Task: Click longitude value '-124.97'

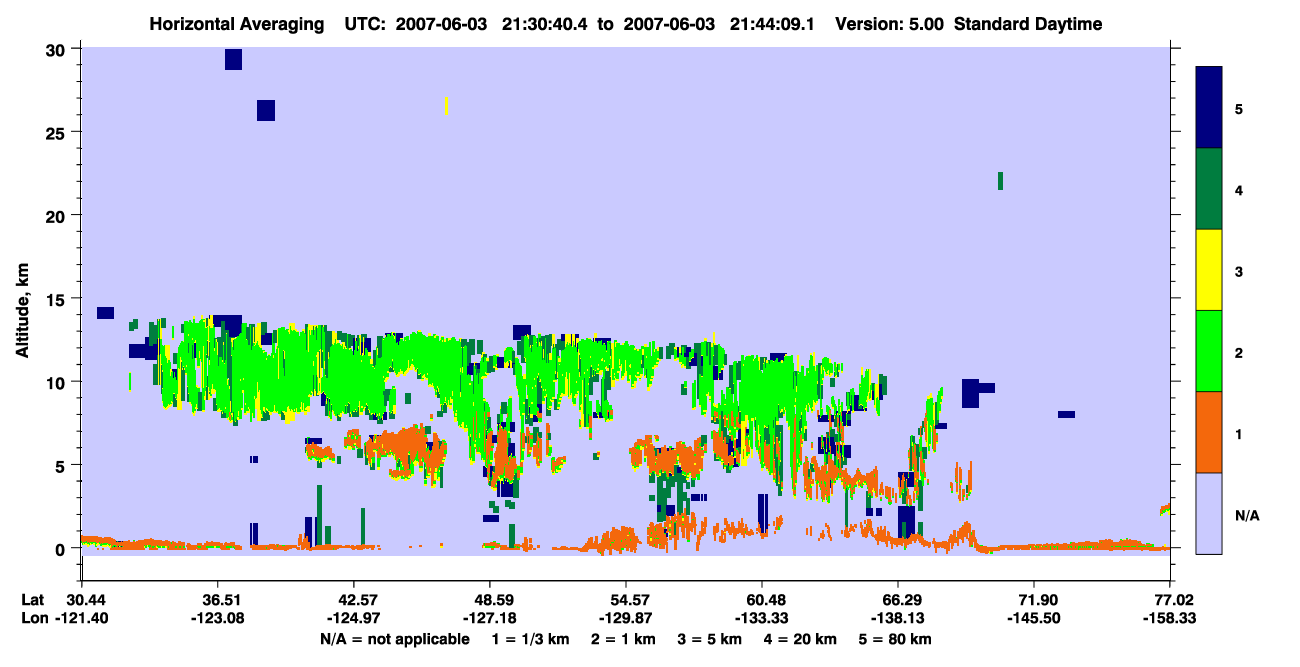Action: (353, 618)
